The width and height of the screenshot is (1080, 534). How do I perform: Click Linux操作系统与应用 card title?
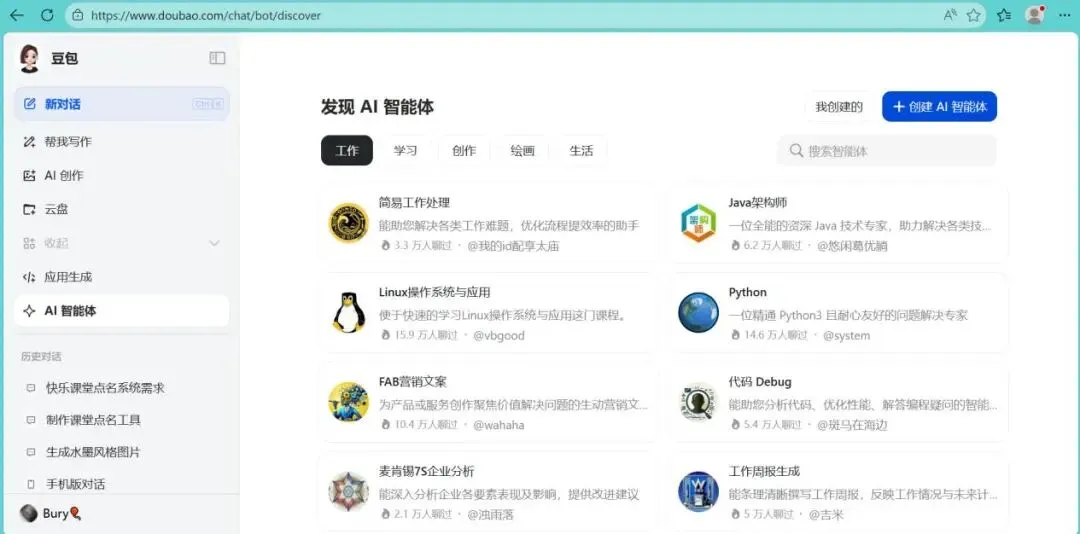click(435, 292)
